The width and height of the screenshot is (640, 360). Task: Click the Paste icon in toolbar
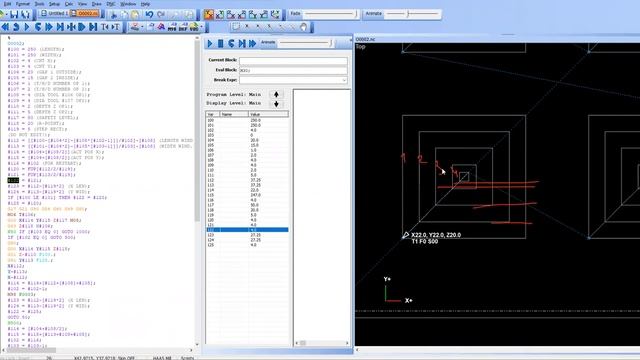(x=135, y=15)
